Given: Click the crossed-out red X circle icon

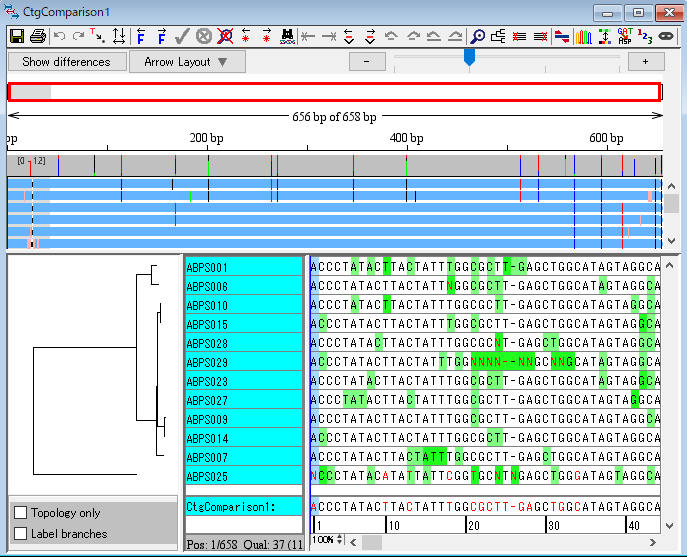Looking at the screenshot, I should (225, 36).
